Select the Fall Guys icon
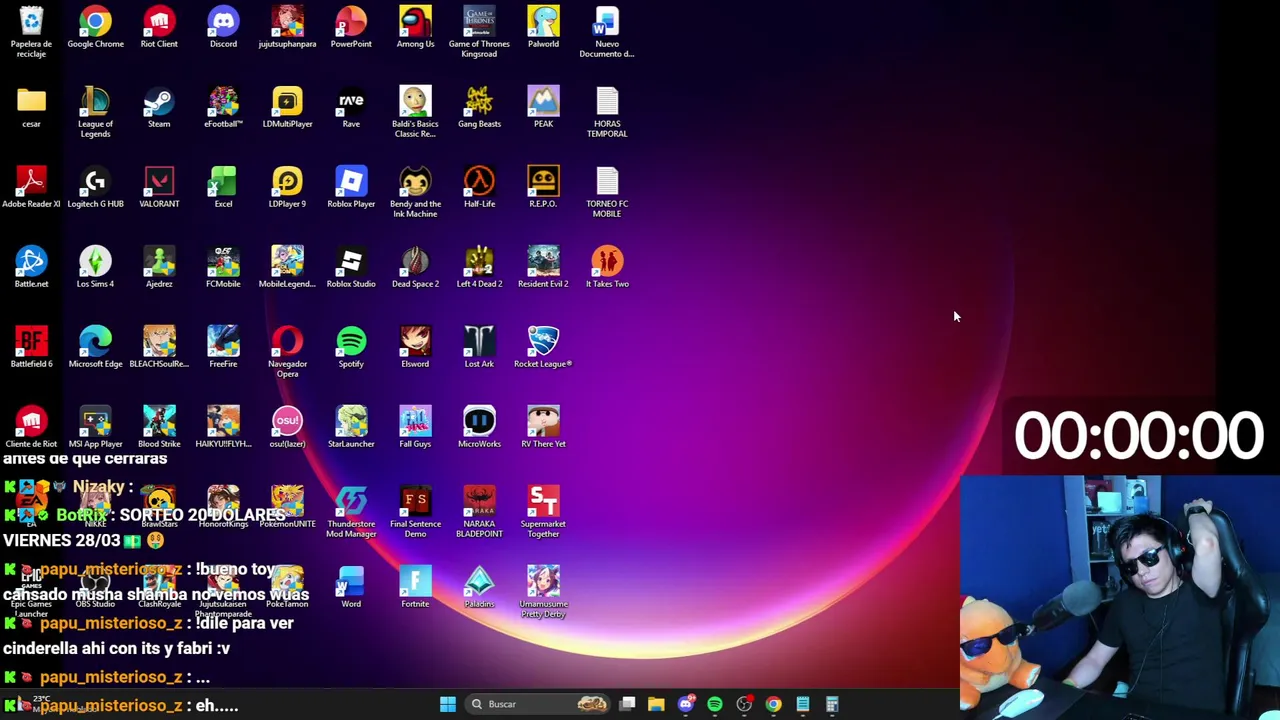Screen dimensions: 1280x720 [415, 427]
